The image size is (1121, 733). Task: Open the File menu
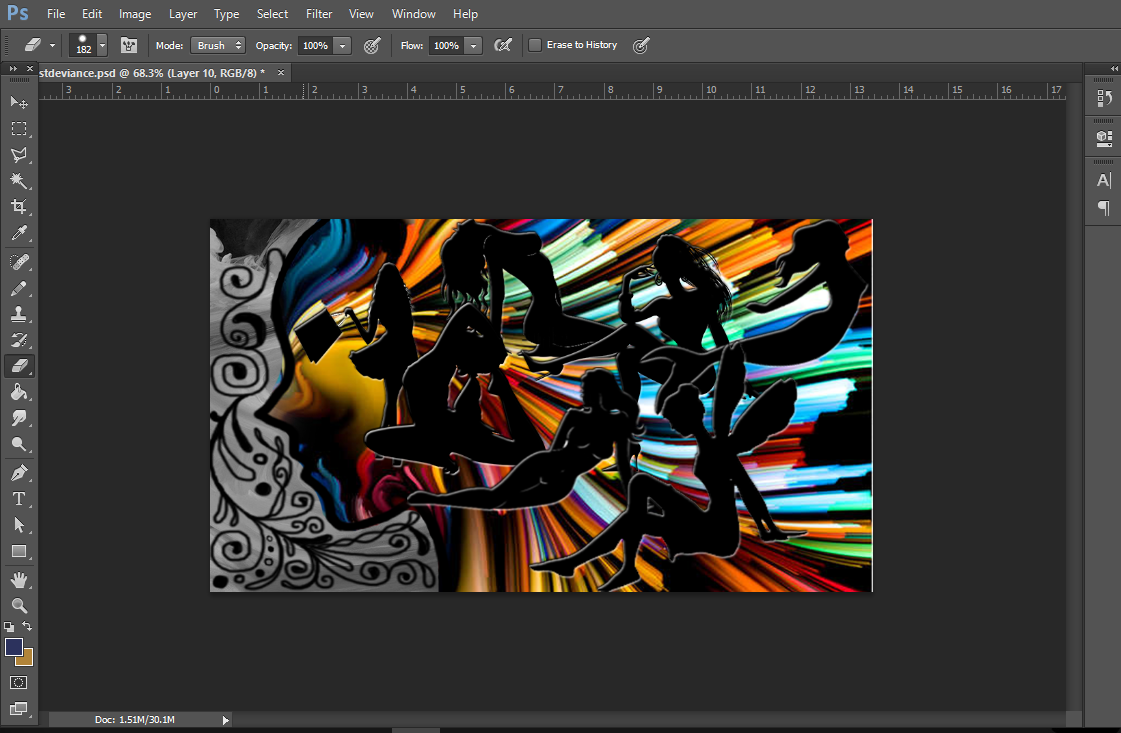pos(56,14)
